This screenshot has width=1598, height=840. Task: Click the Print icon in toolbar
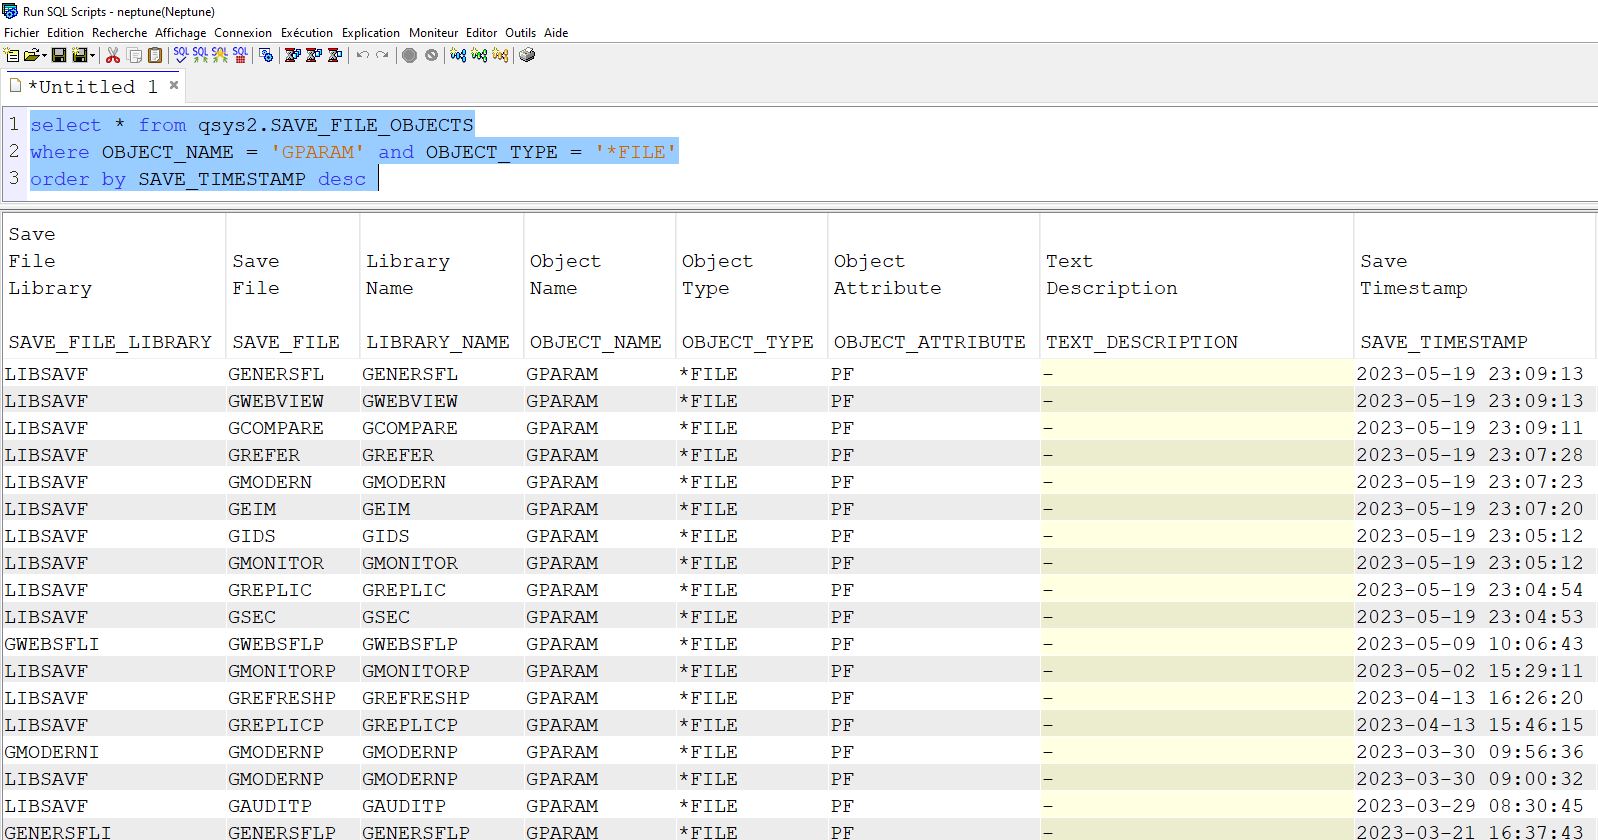pos(527,55)
